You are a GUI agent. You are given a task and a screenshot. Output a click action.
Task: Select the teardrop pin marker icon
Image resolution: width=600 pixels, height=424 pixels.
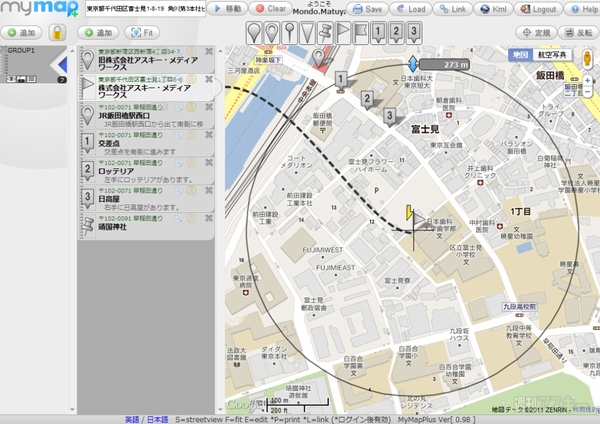[254, 33]
